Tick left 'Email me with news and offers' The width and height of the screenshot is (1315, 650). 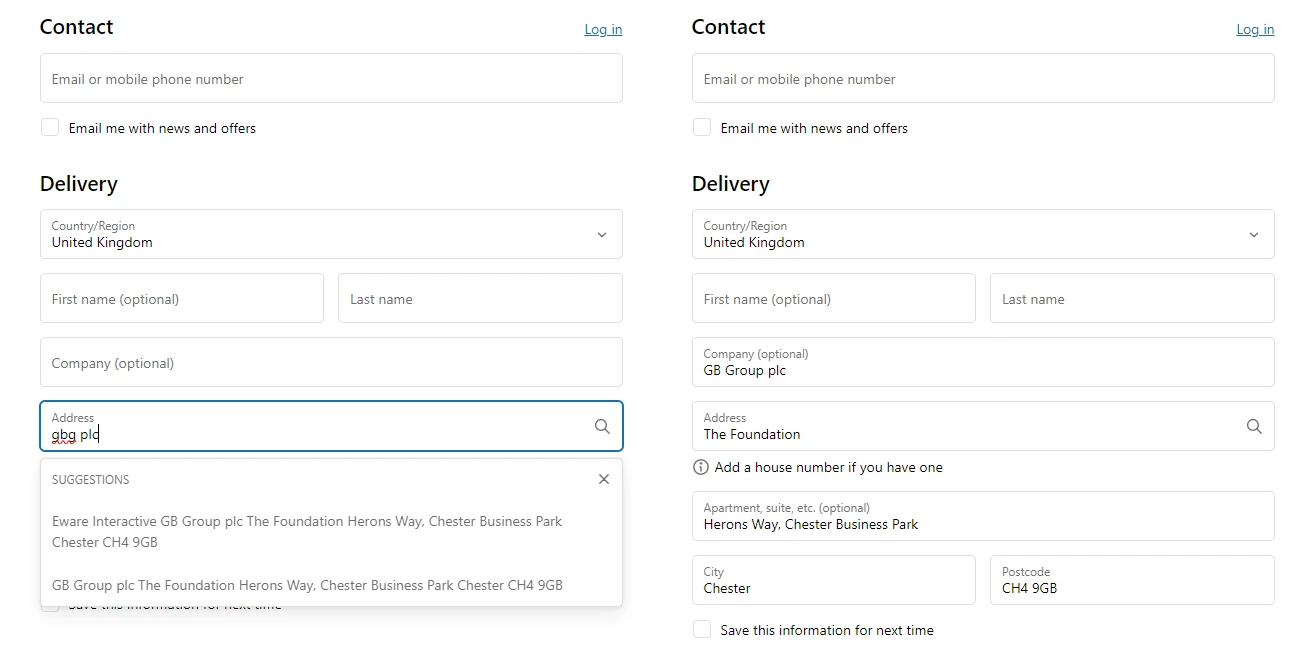(x=50, y=128)
